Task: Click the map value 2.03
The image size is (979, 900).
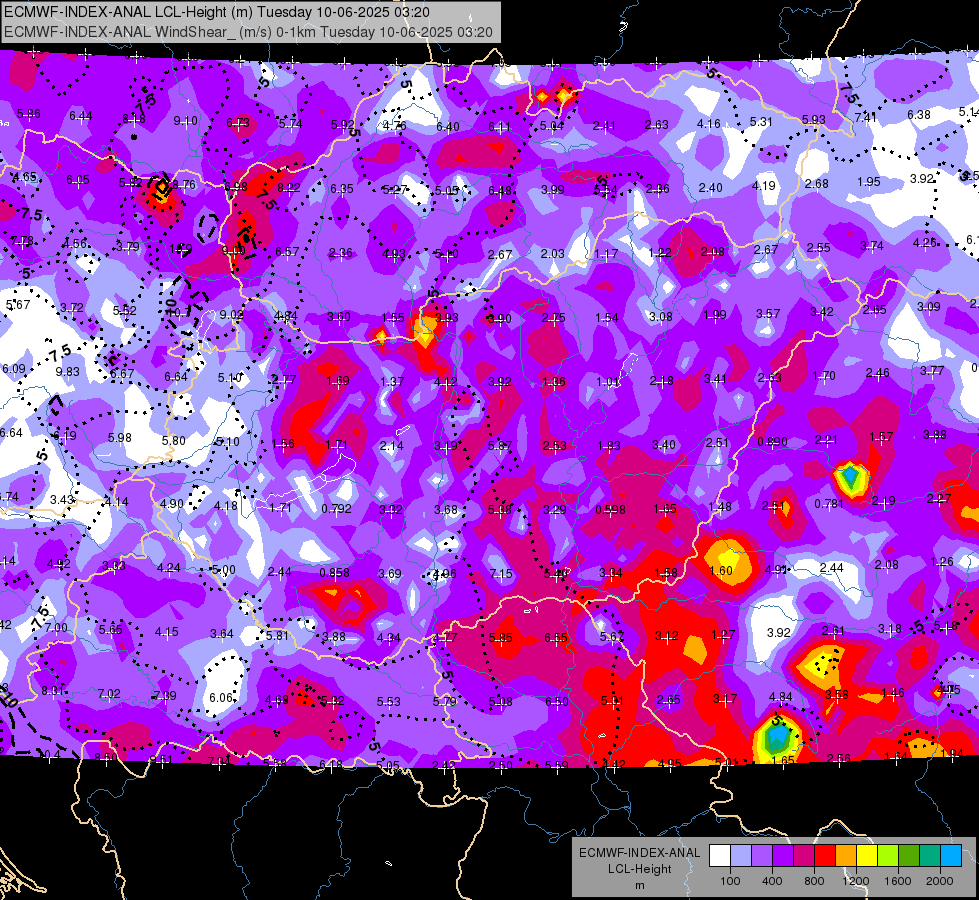Action: pos(553,254)
